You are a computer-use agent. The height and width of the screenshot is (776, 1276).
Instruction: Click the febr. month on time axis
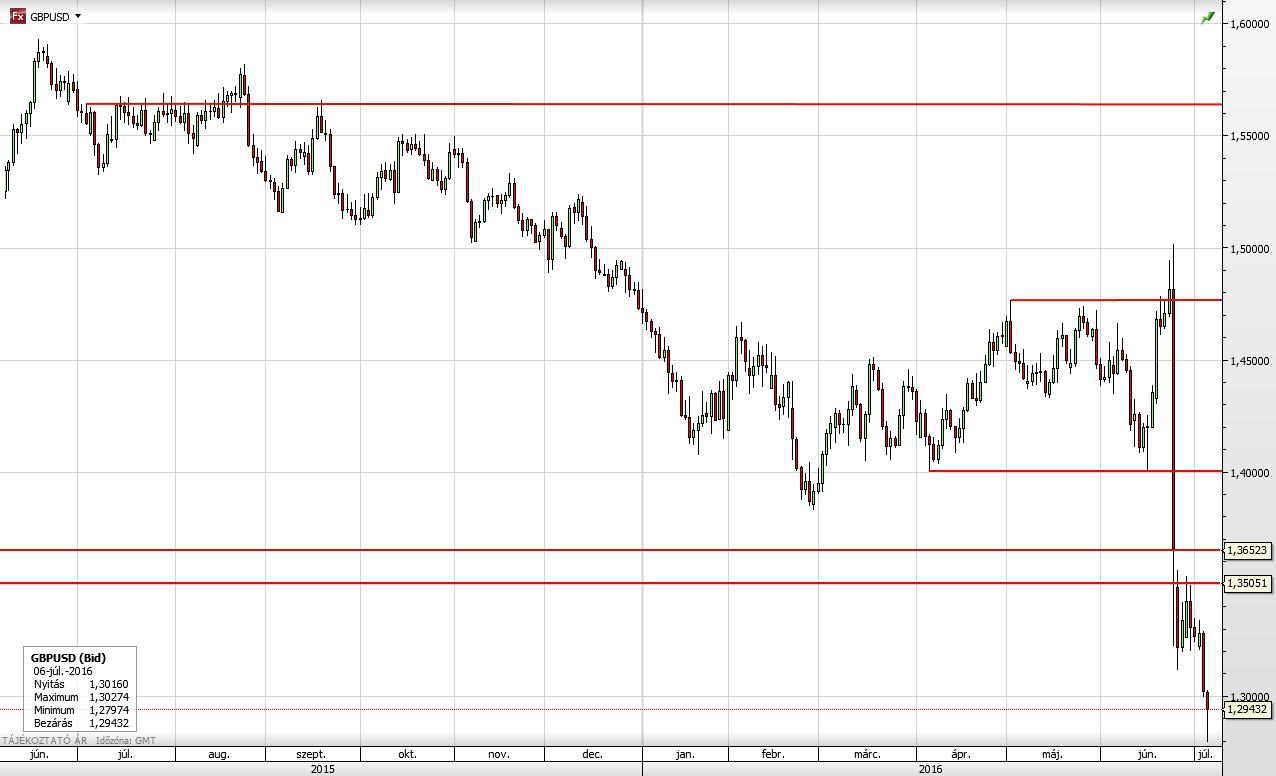pyautogui.click(x=772, y=754)
